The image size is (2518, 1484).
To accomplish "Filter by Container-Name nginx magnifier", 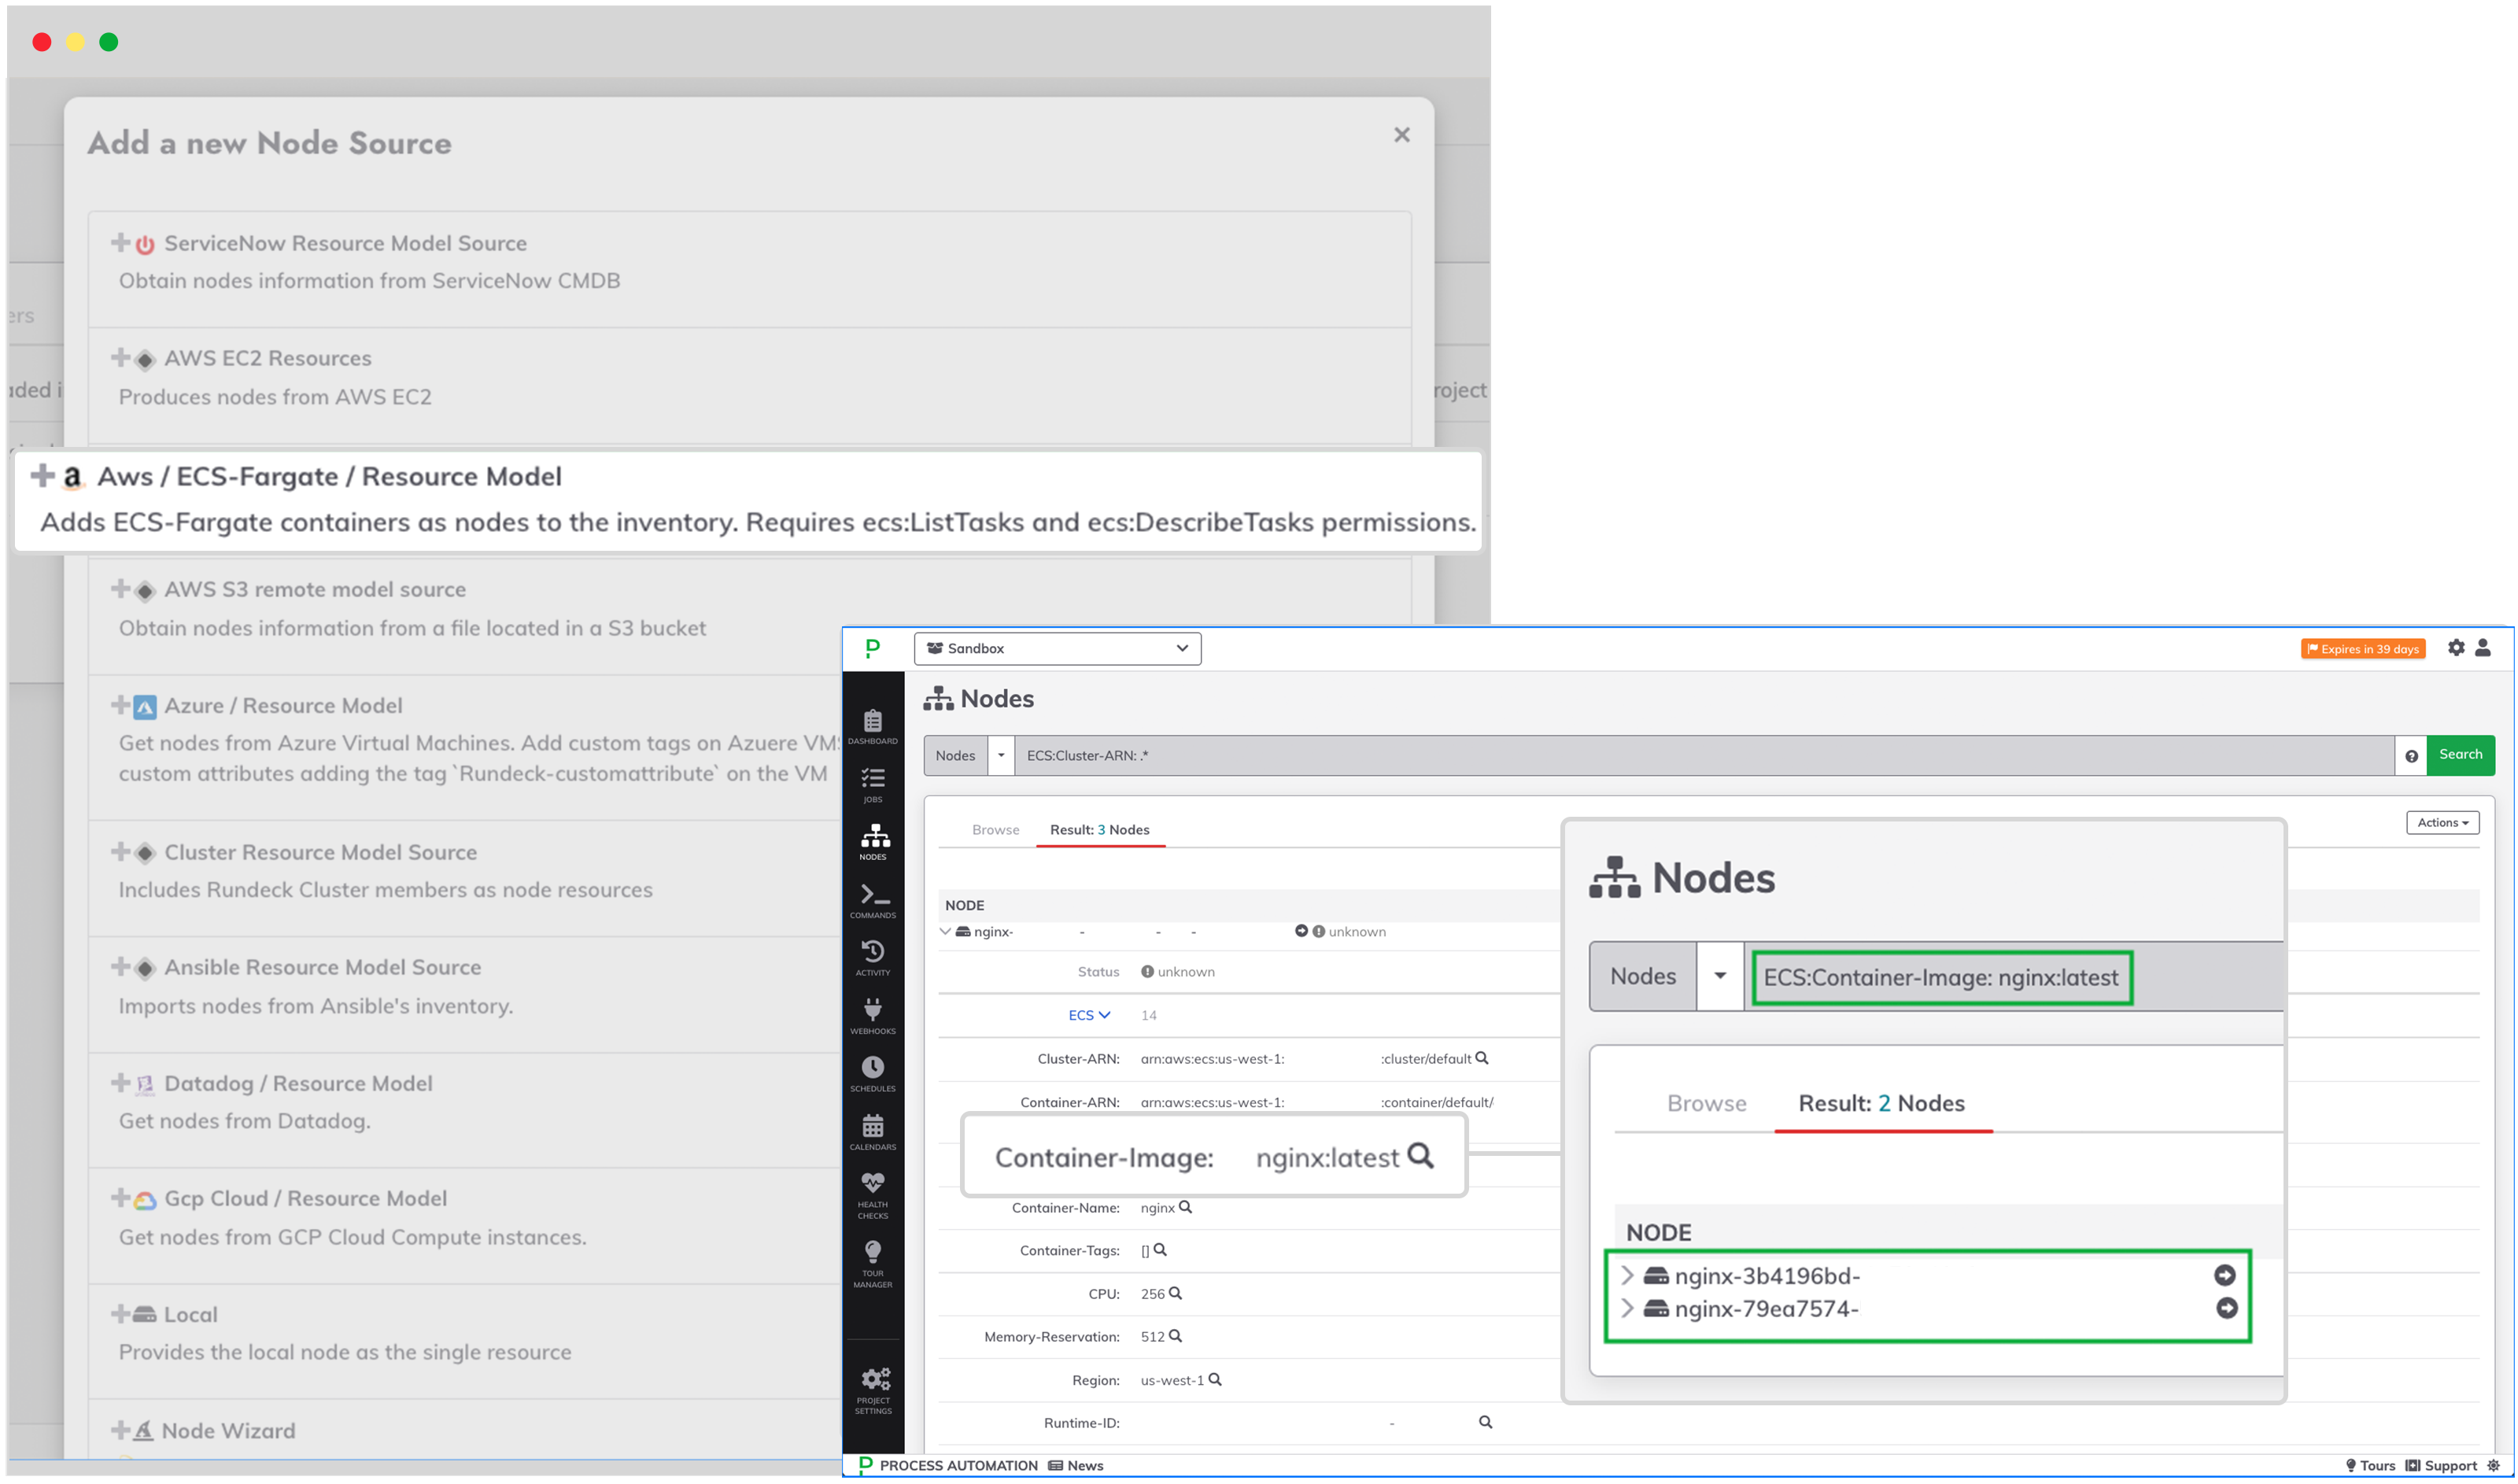I will pos(1185,1207).
